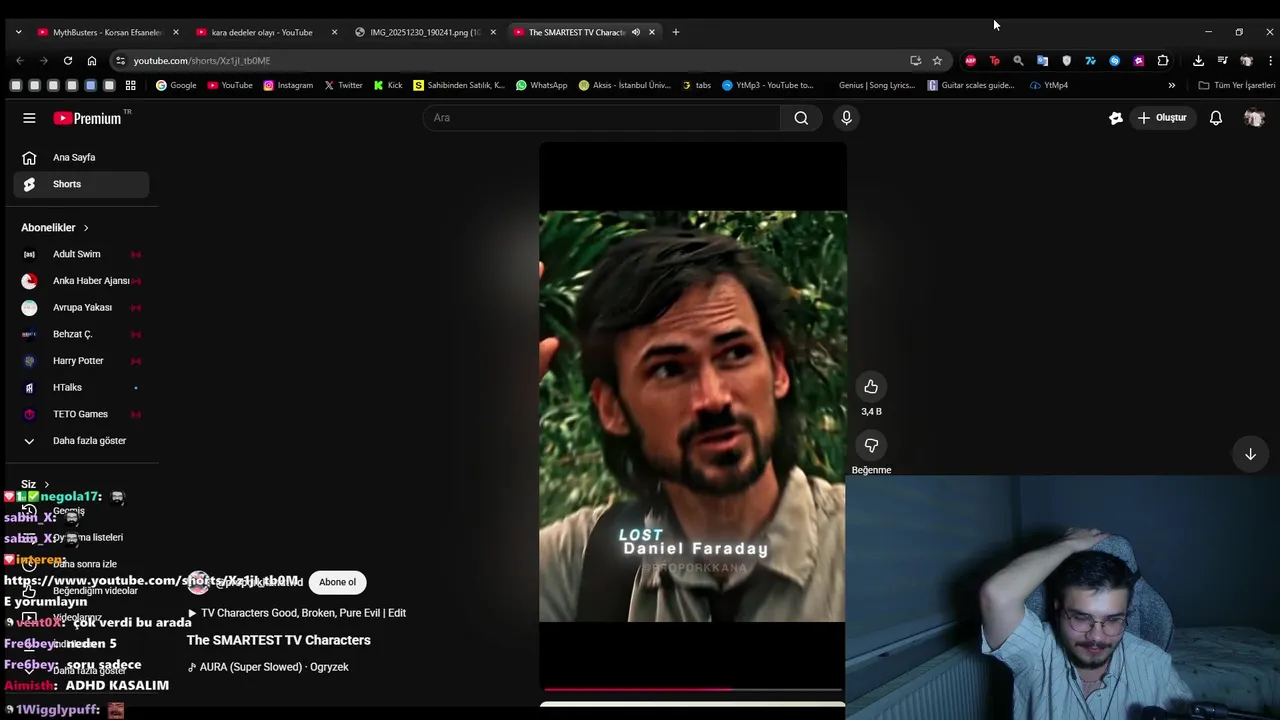Viewport: 1280px width, 720px height.
Task: Dislike the short via Beğenmeme thumb
Action: (871, 445)
